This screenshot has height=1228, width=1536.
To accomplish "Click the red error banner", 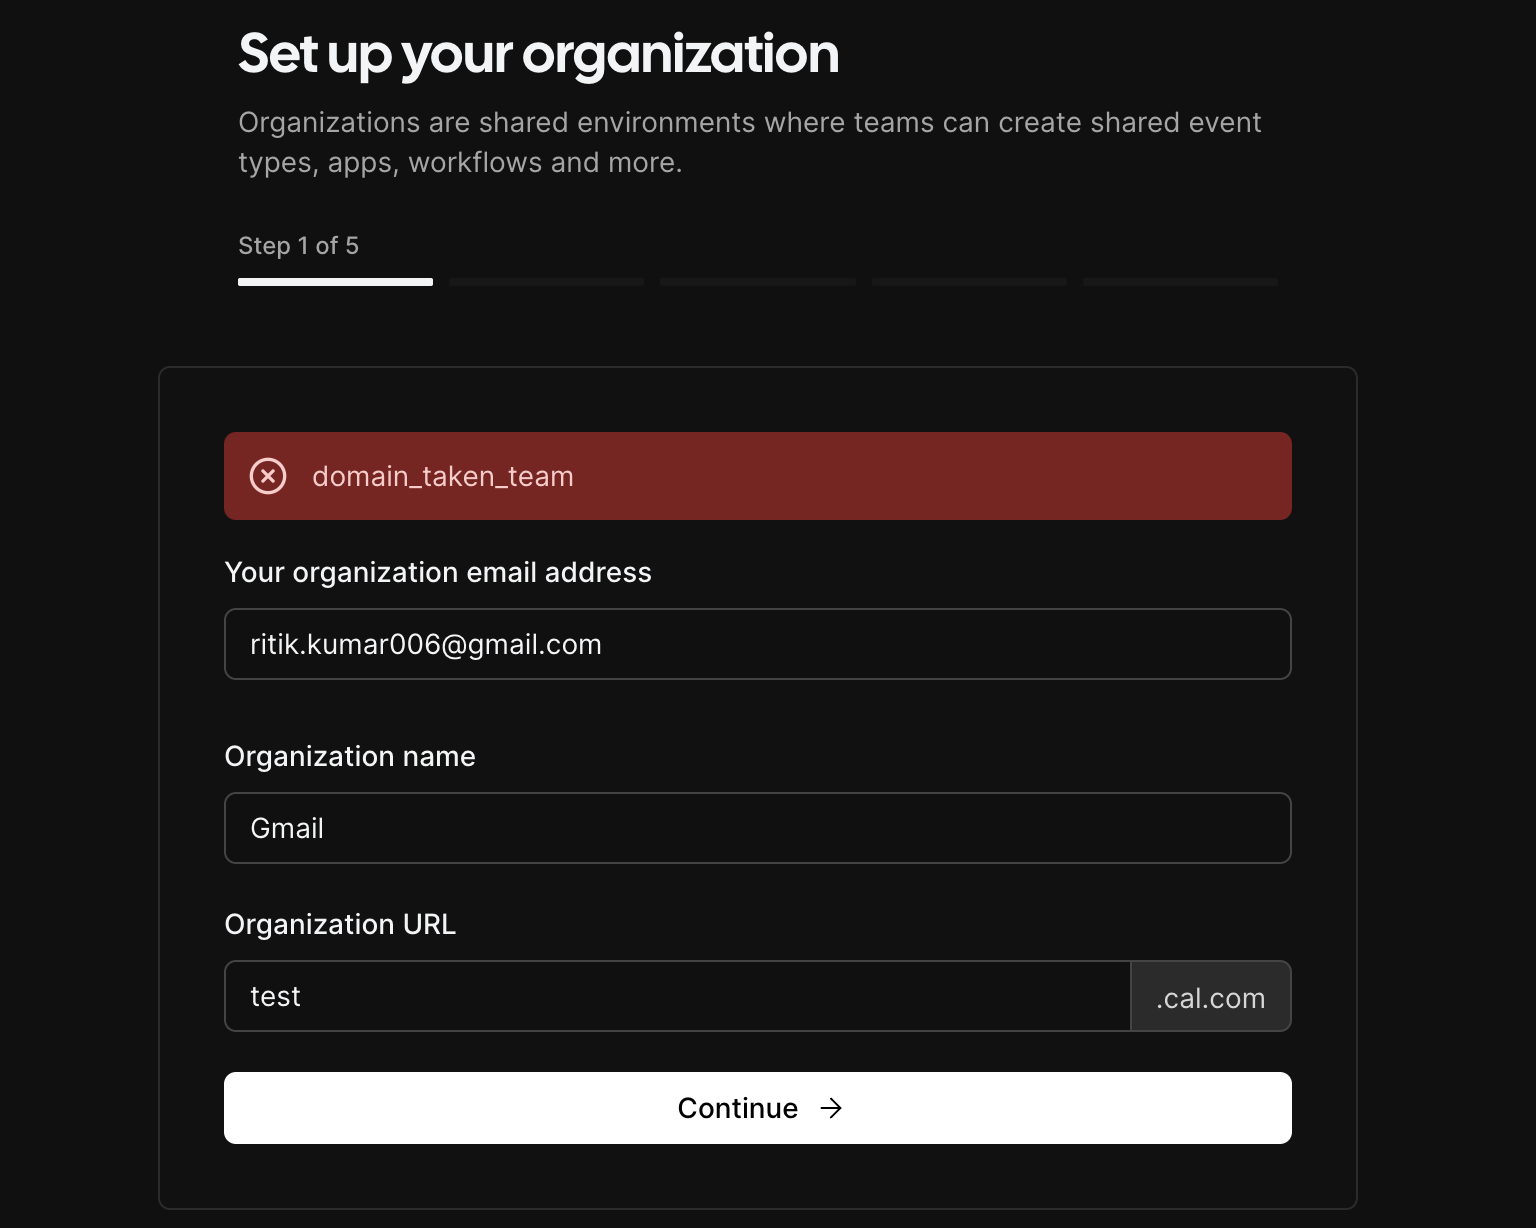I will coord(758,476).
